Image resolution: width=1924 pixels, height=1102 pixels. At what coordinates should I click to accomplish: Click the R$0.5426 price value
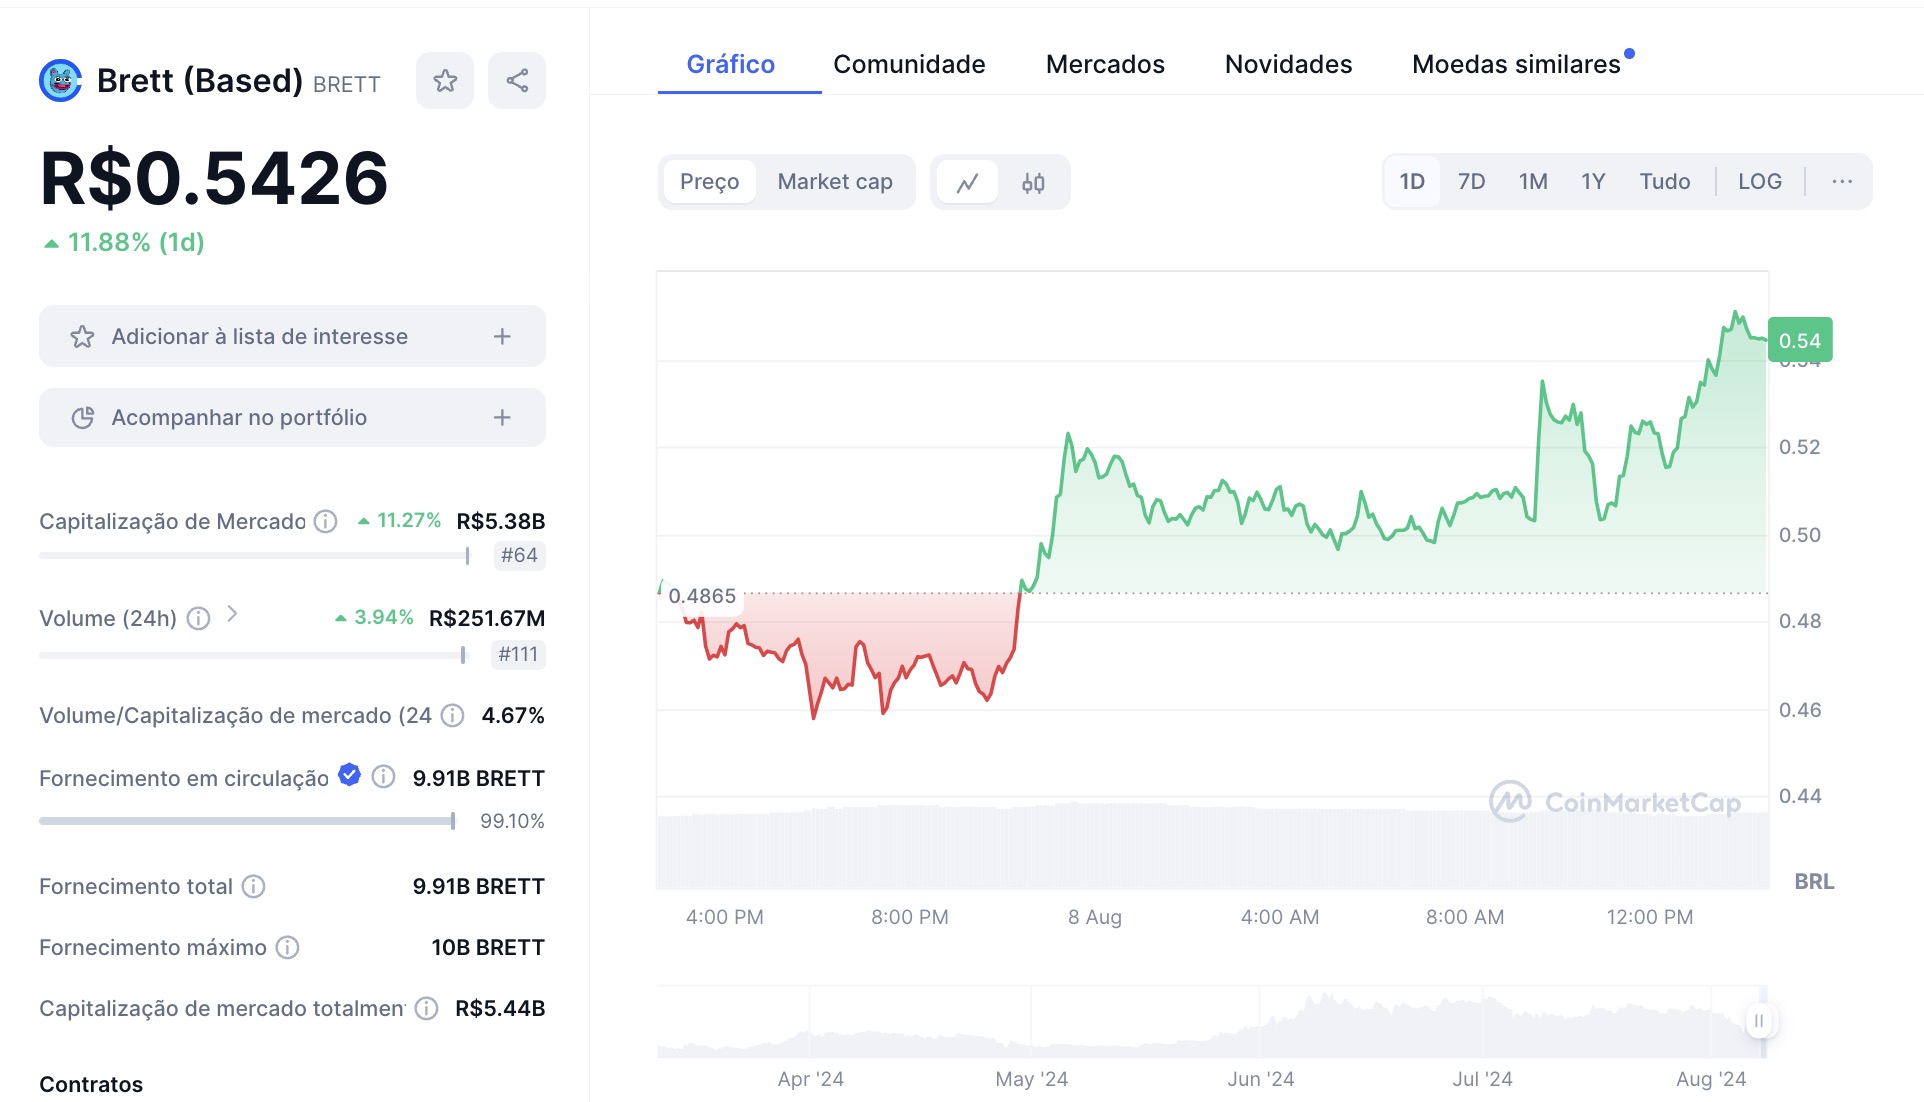(x=214, y=179)
